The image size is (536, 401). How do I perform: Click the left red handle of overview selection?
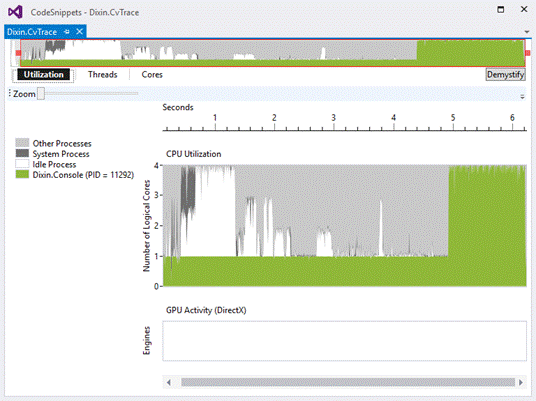pos(18,53)
